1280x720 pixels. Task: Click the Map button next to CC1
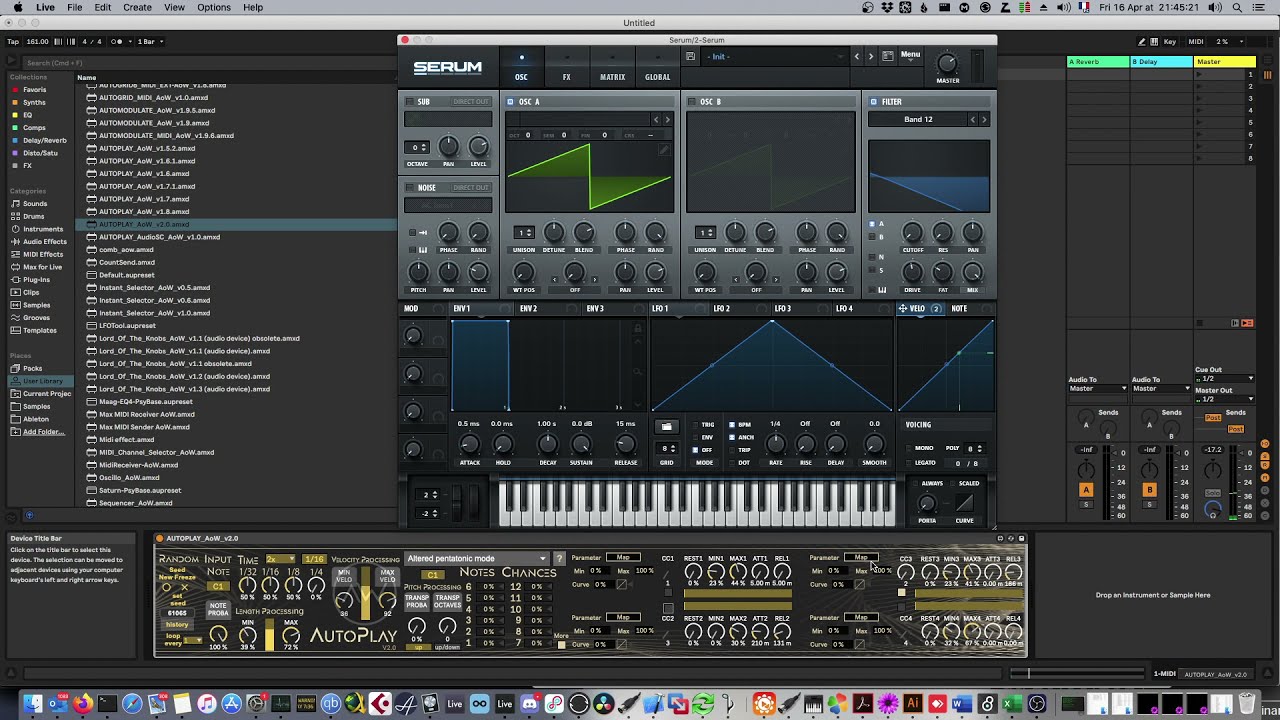pos(623,558)
